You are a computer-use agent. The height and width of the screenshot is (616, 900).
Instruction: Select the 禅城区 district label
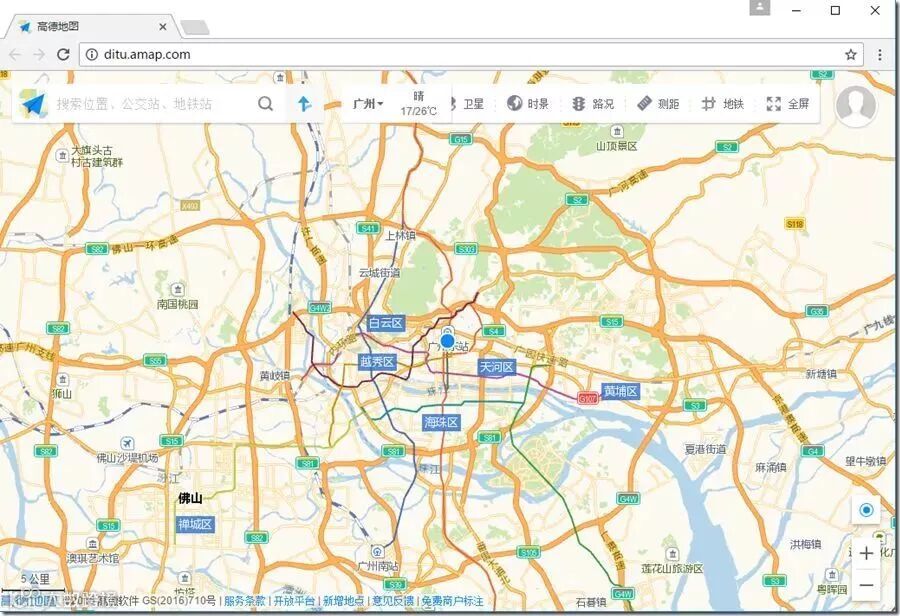195,524
